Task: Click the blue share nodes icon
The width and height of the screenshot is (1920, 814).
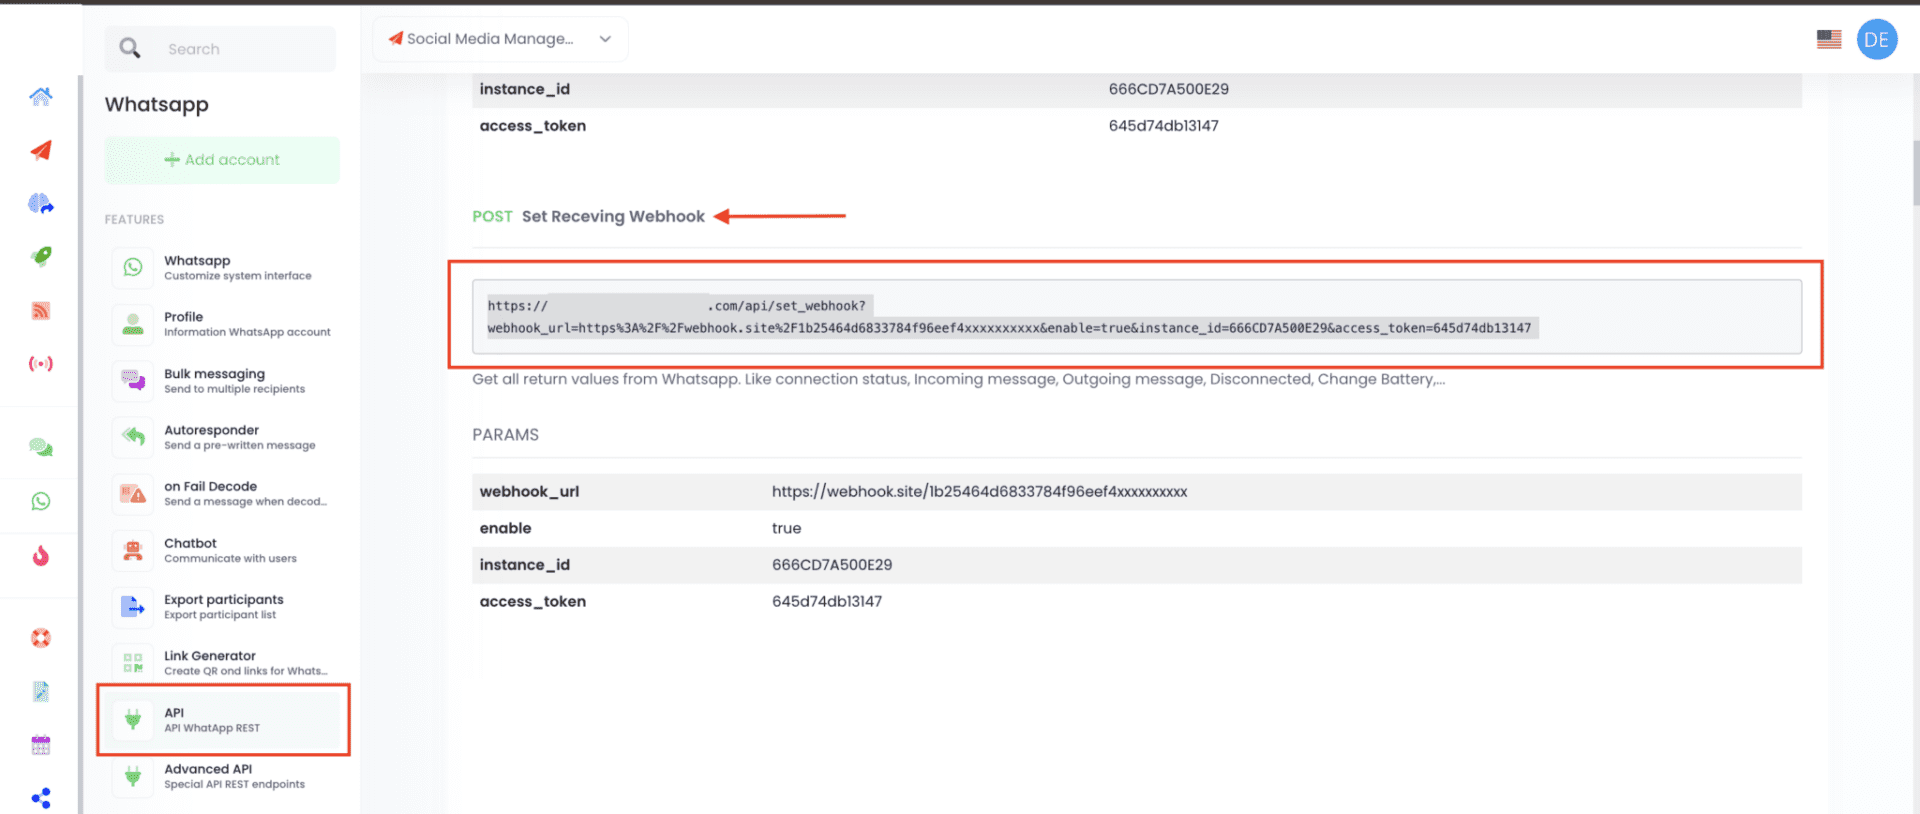Action: click(41, 798)
